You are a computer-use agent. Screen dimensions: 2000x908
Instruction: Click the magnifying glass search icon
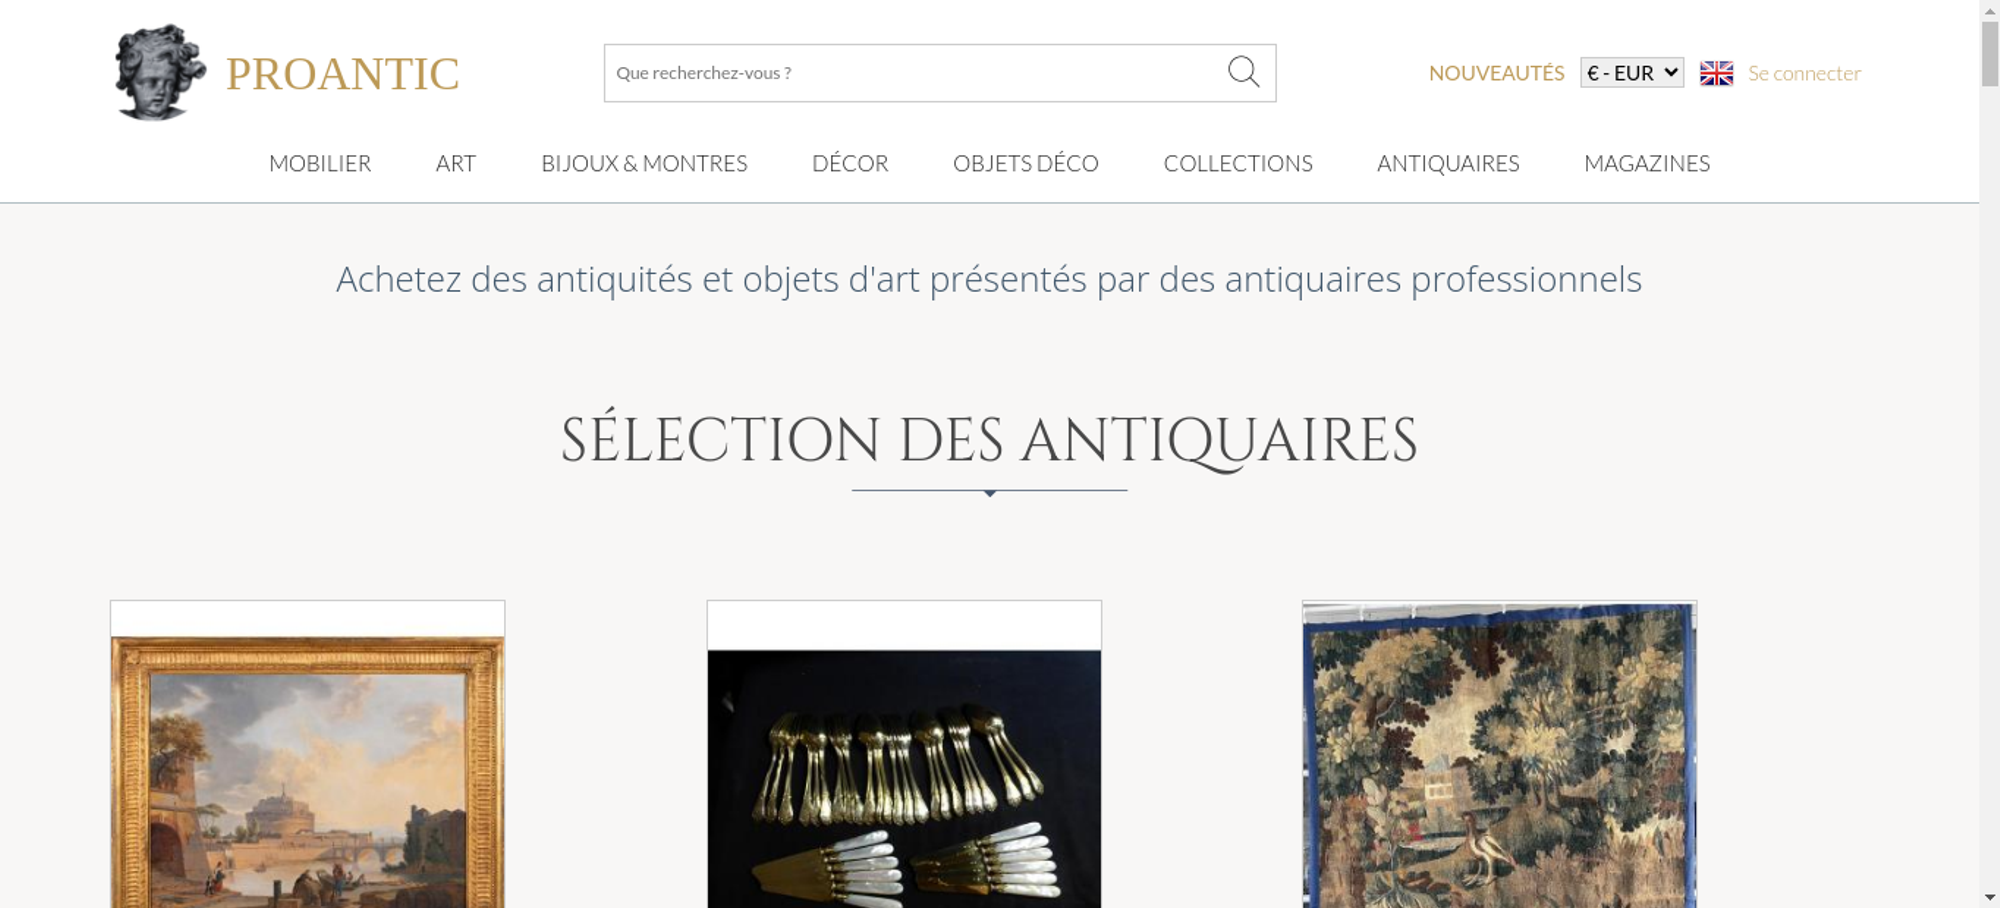point(1243,72)
